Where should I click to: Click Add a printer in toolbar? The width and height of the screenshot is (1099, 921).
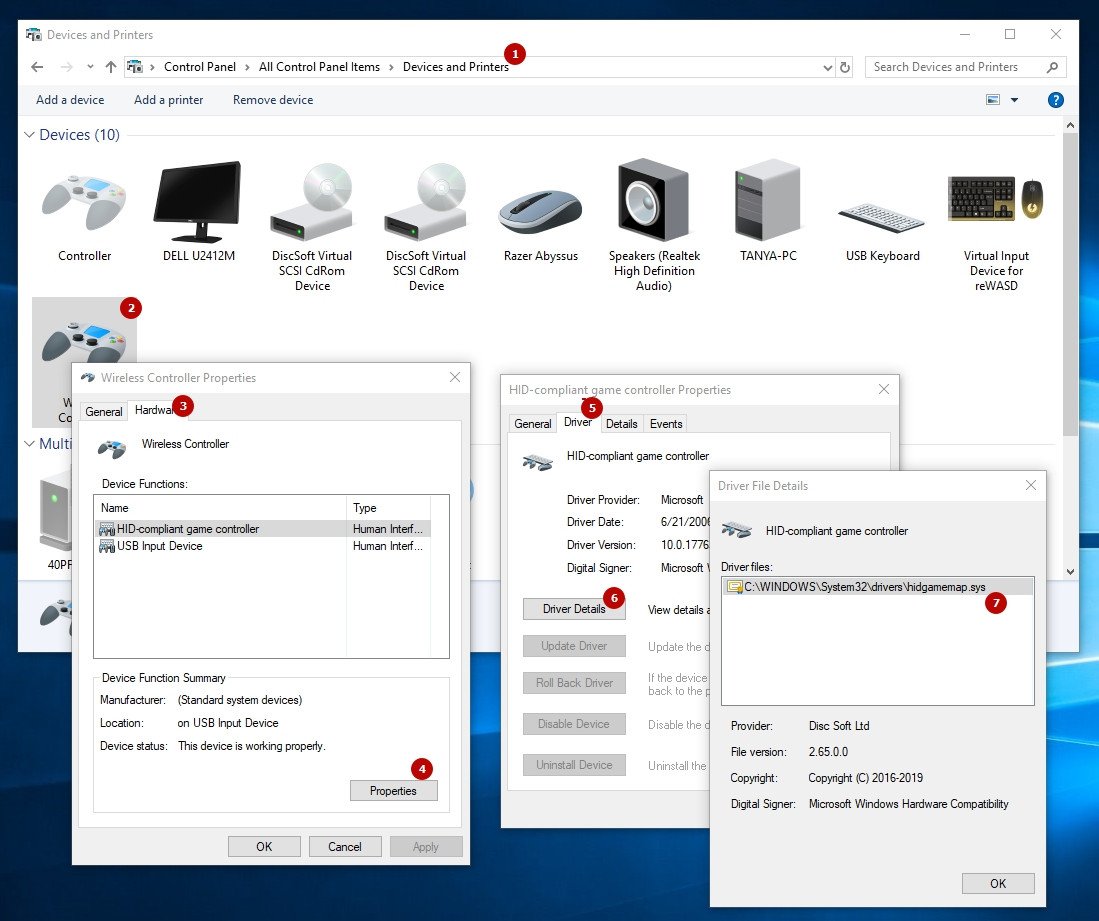tap(168, 100)
